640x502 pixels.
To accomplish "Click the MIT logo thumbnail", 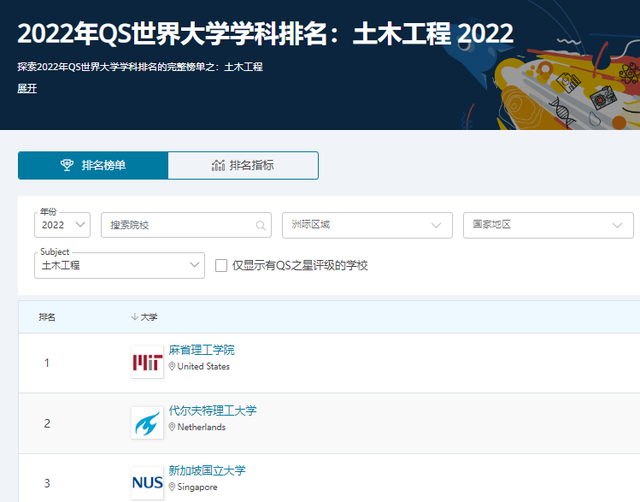I will point(147,362).
